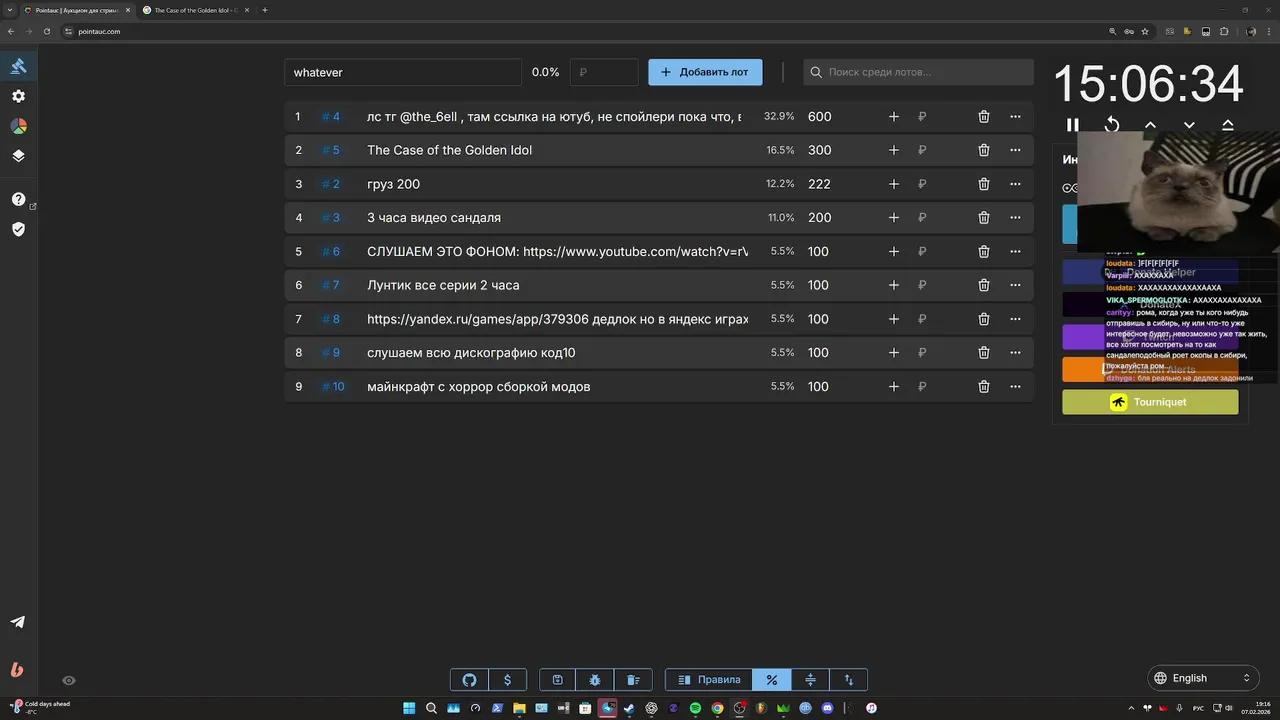The image size is (1280, 720).
Task: Delete The Case of the Golden Idol lot
Action: coord(984,150)
